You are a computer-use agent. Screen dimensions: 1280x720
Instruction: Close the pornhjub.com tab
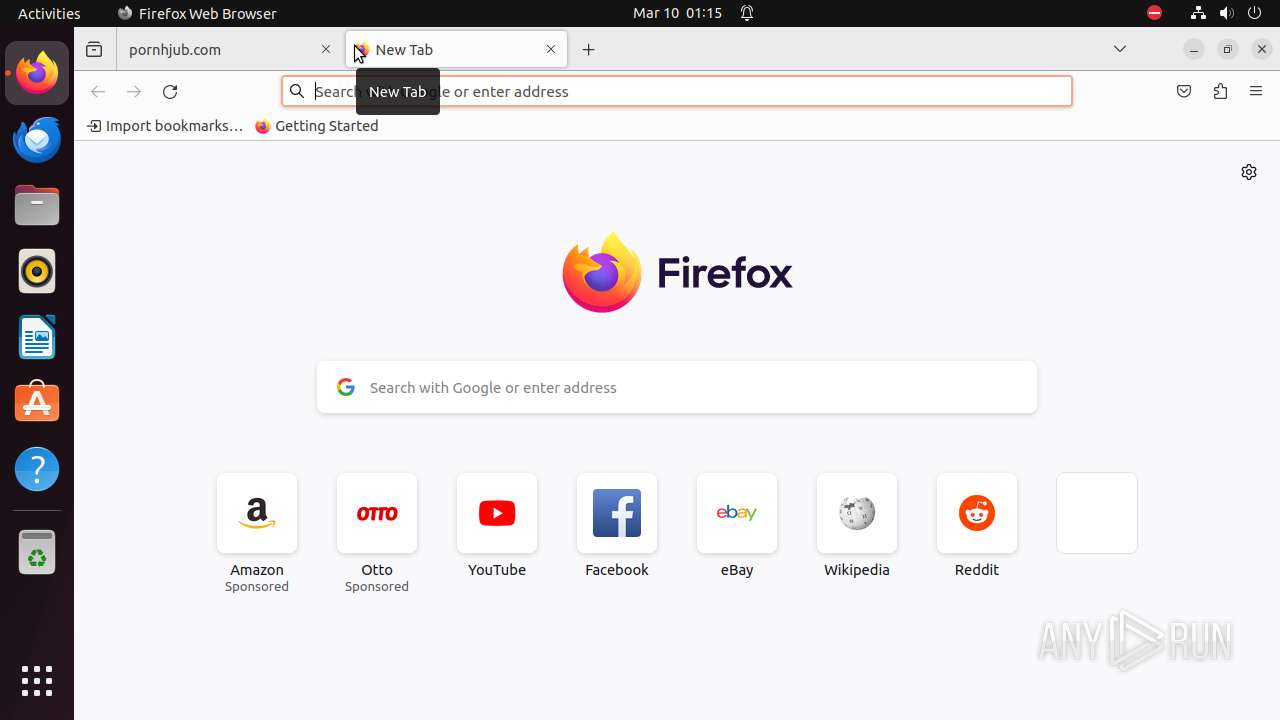[326, 50]
